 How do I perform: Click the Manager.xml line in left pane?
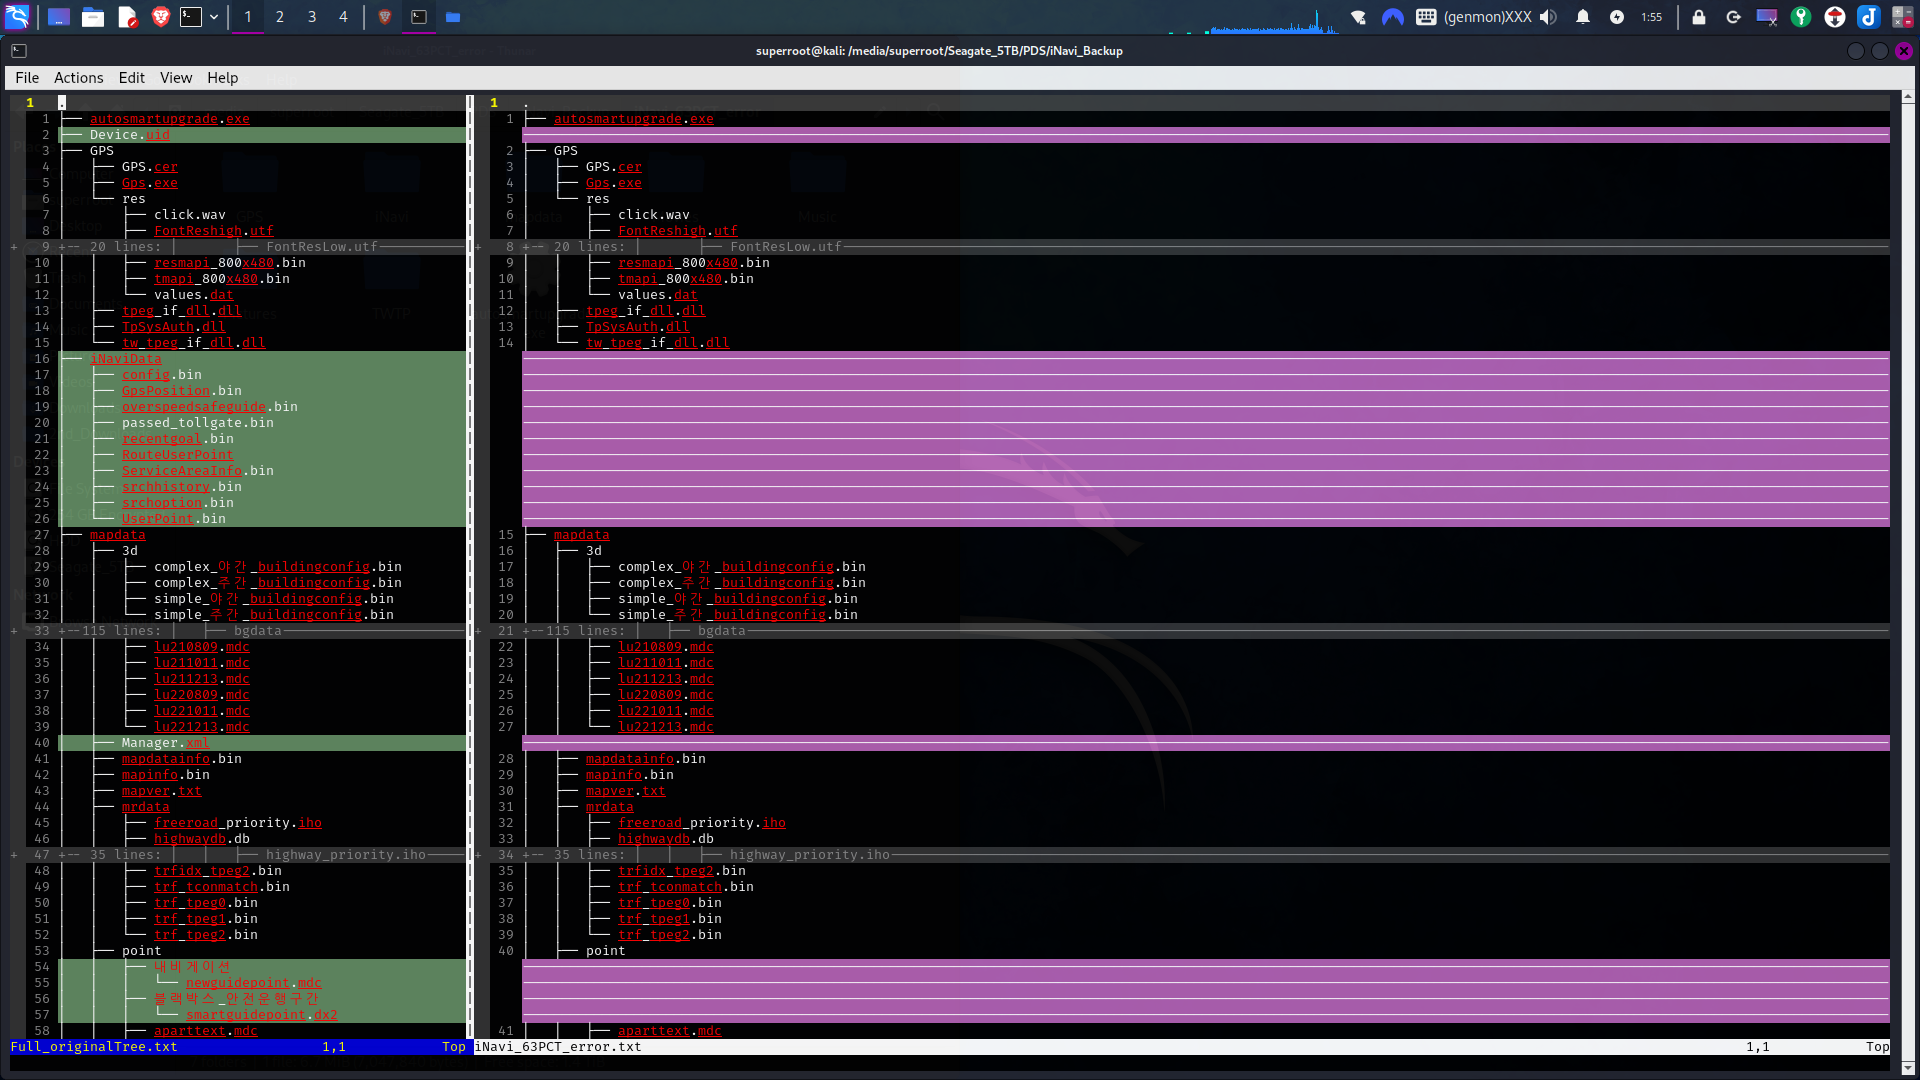pyautogui.click(x=165, y=743)
